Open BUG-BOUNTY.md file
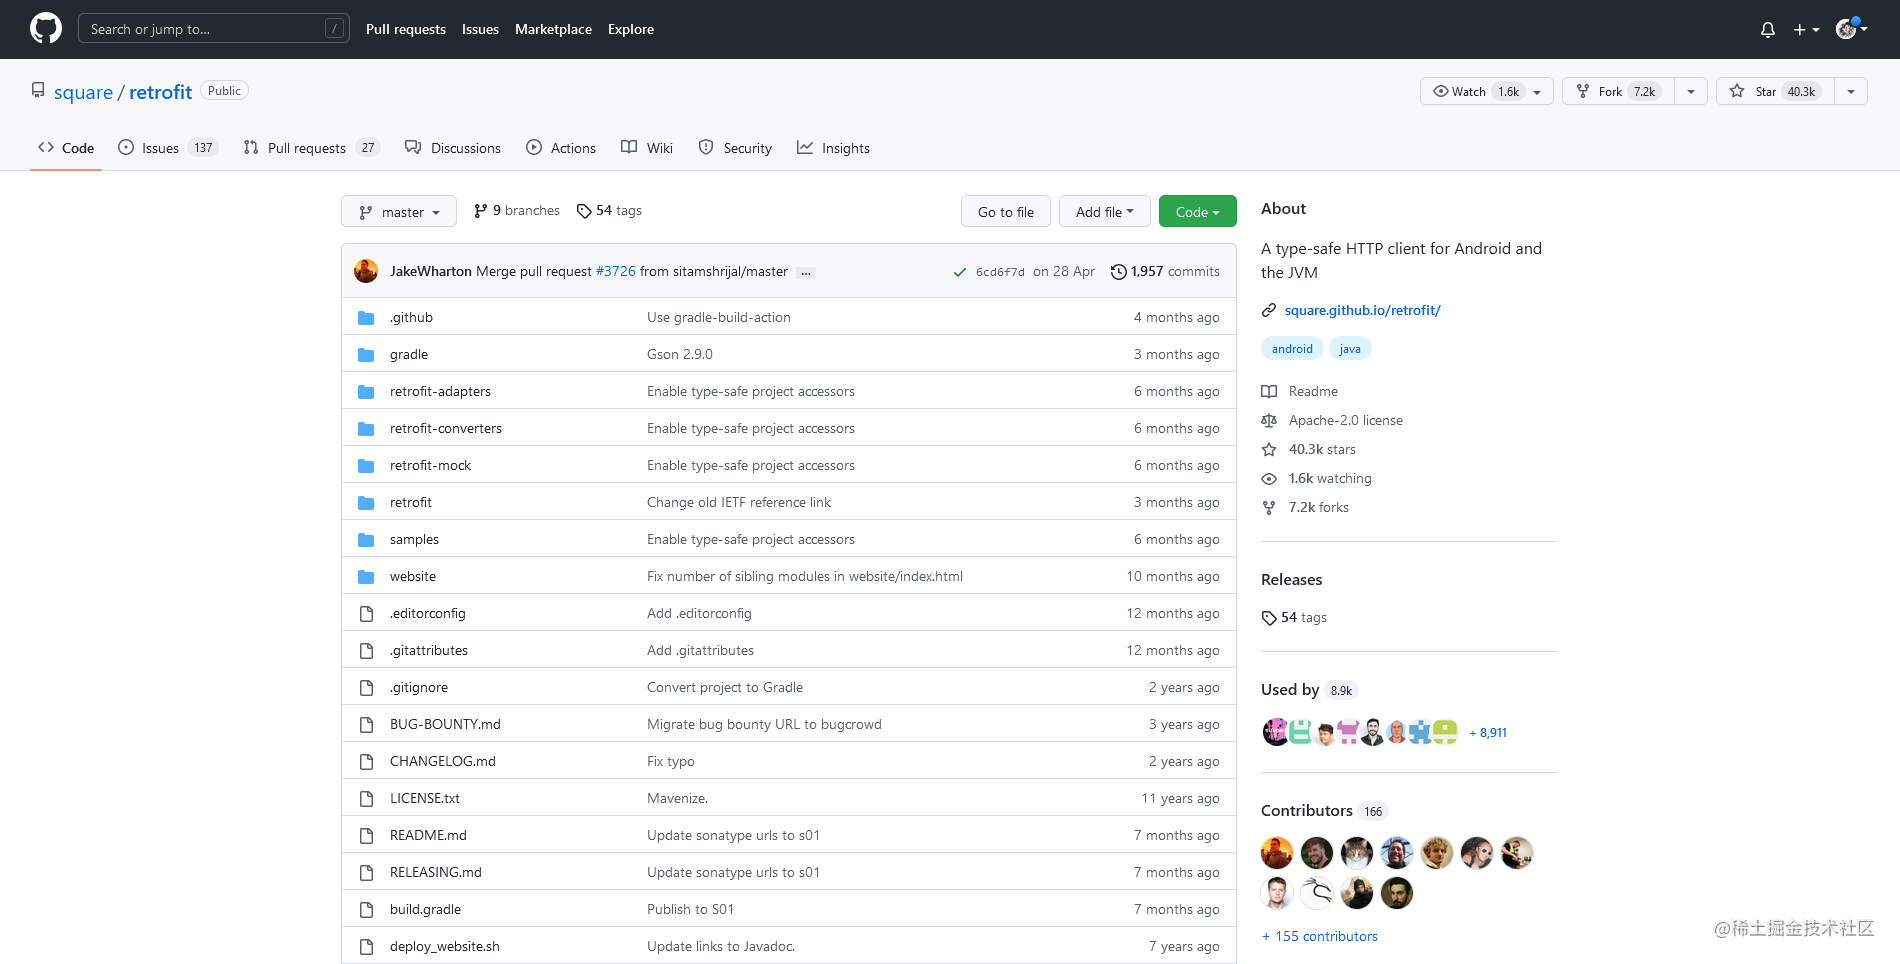The width and height of the screenshot is (1900, 964). [x=445, y=724]
